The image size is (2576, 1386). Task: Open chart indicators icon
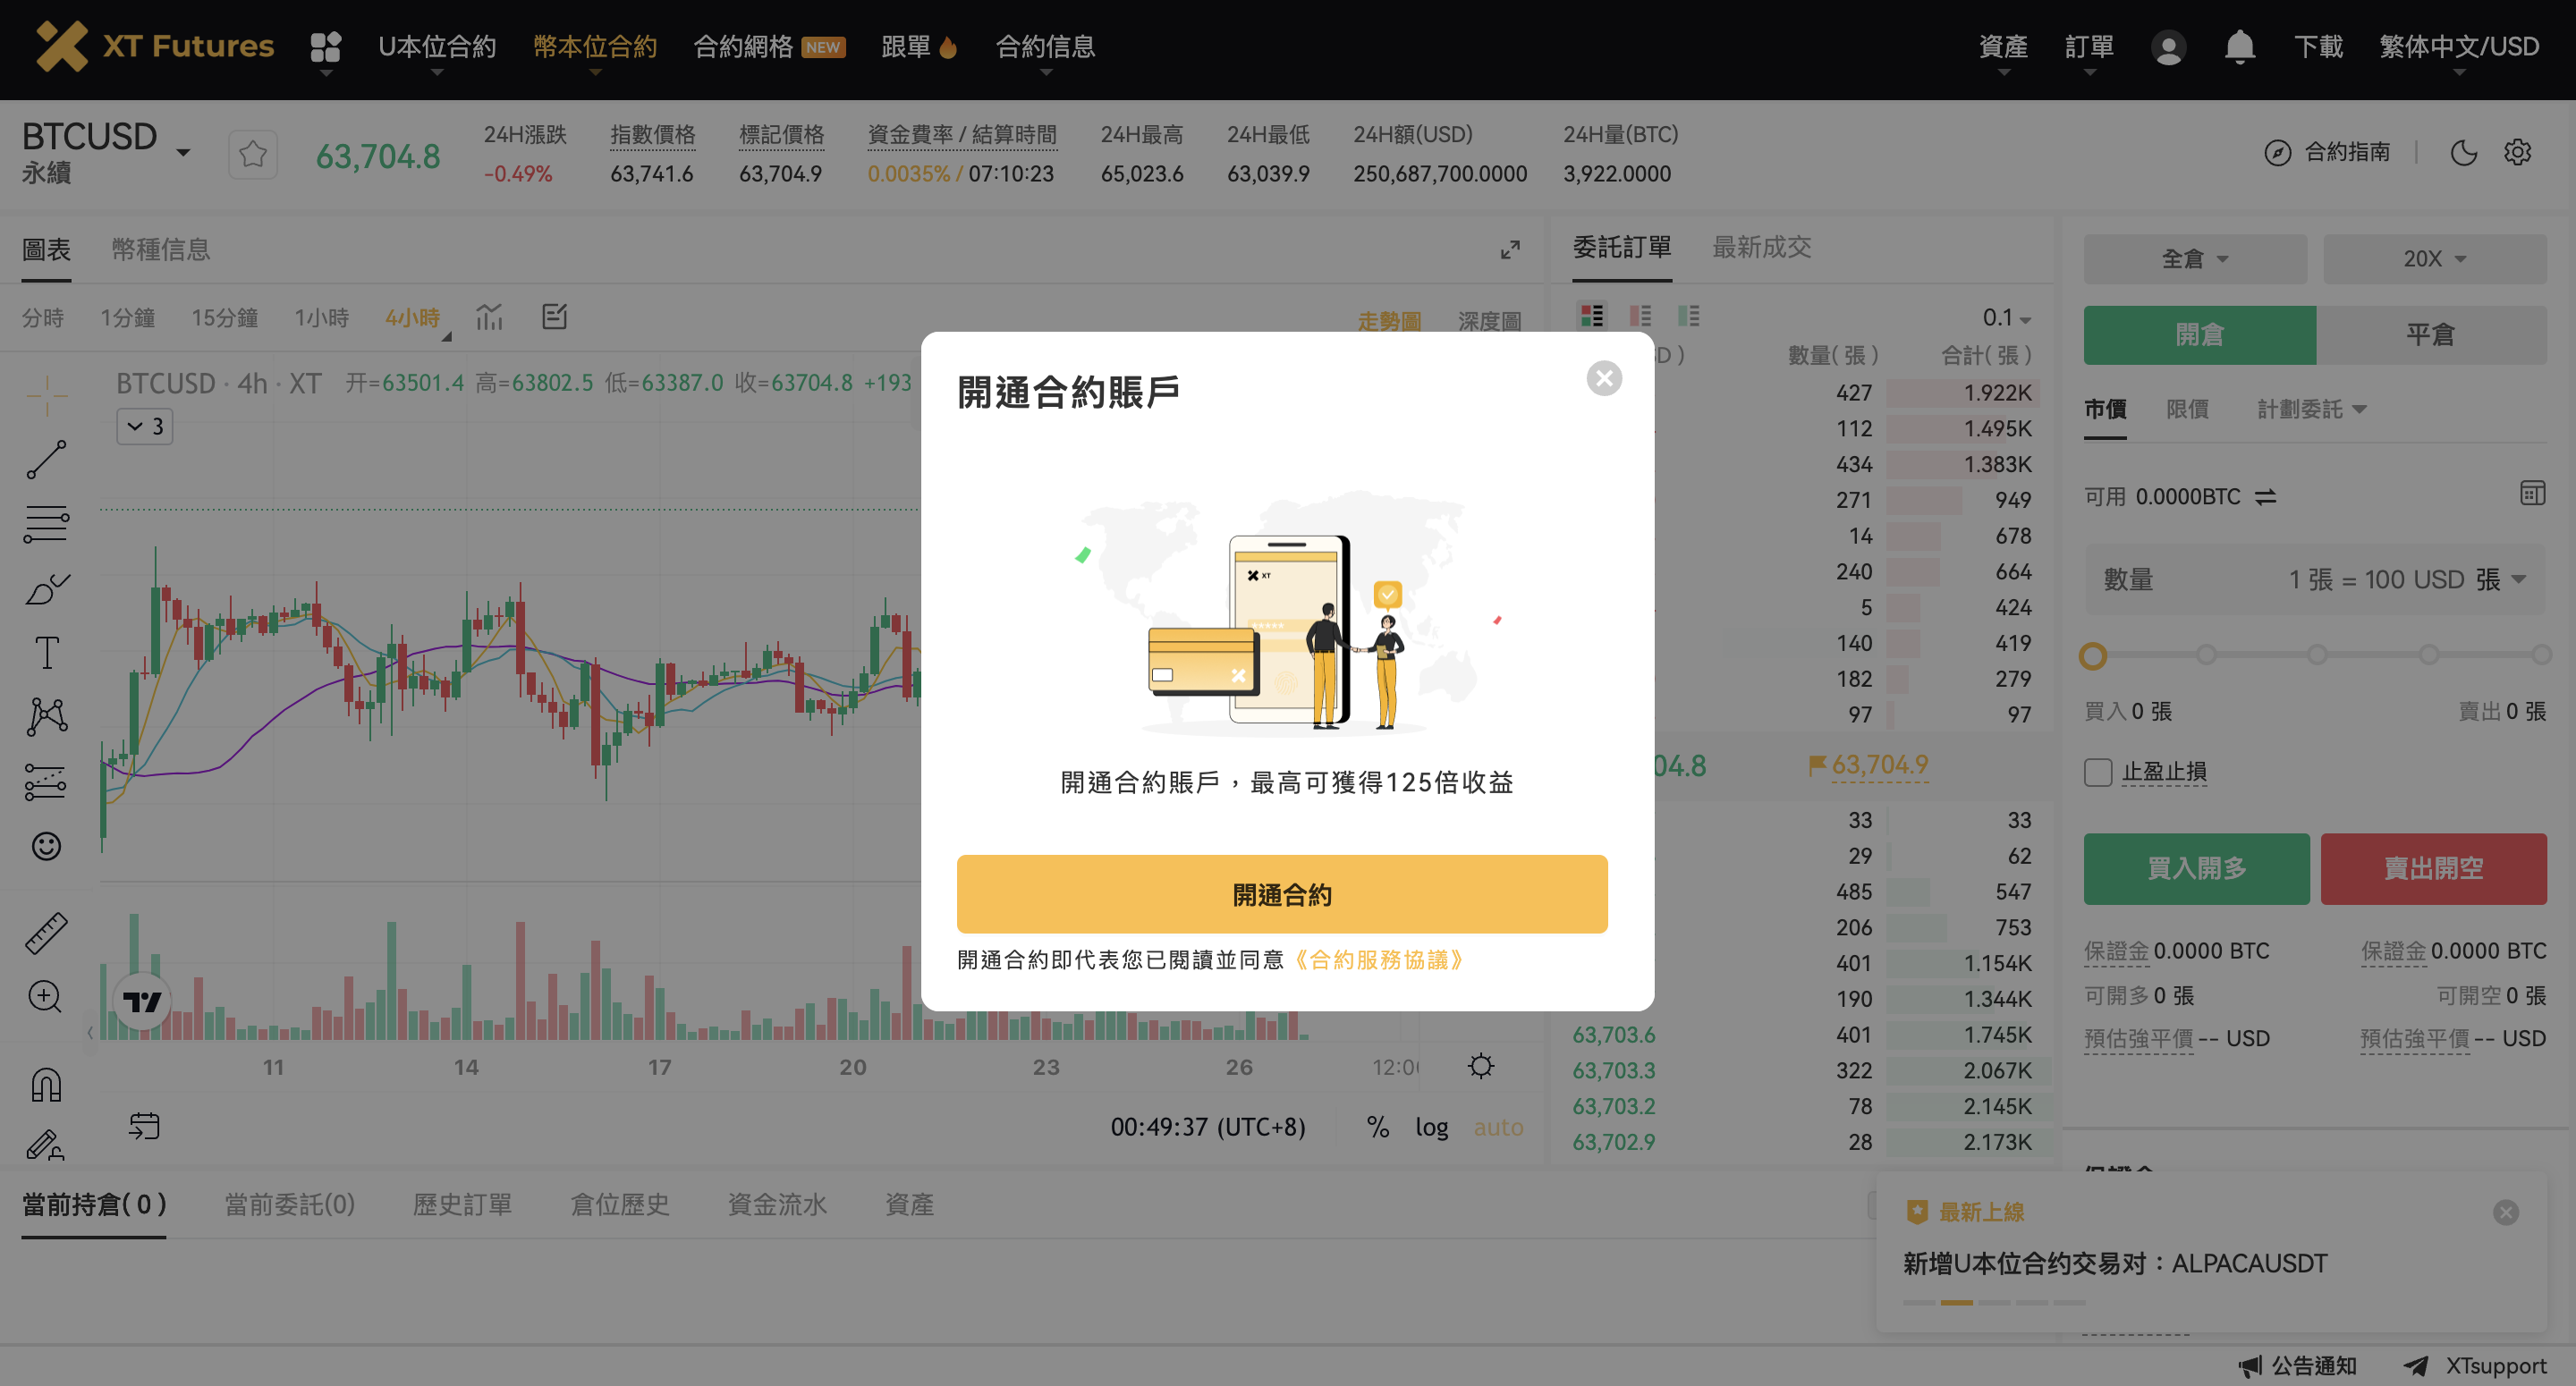point(489,317)
